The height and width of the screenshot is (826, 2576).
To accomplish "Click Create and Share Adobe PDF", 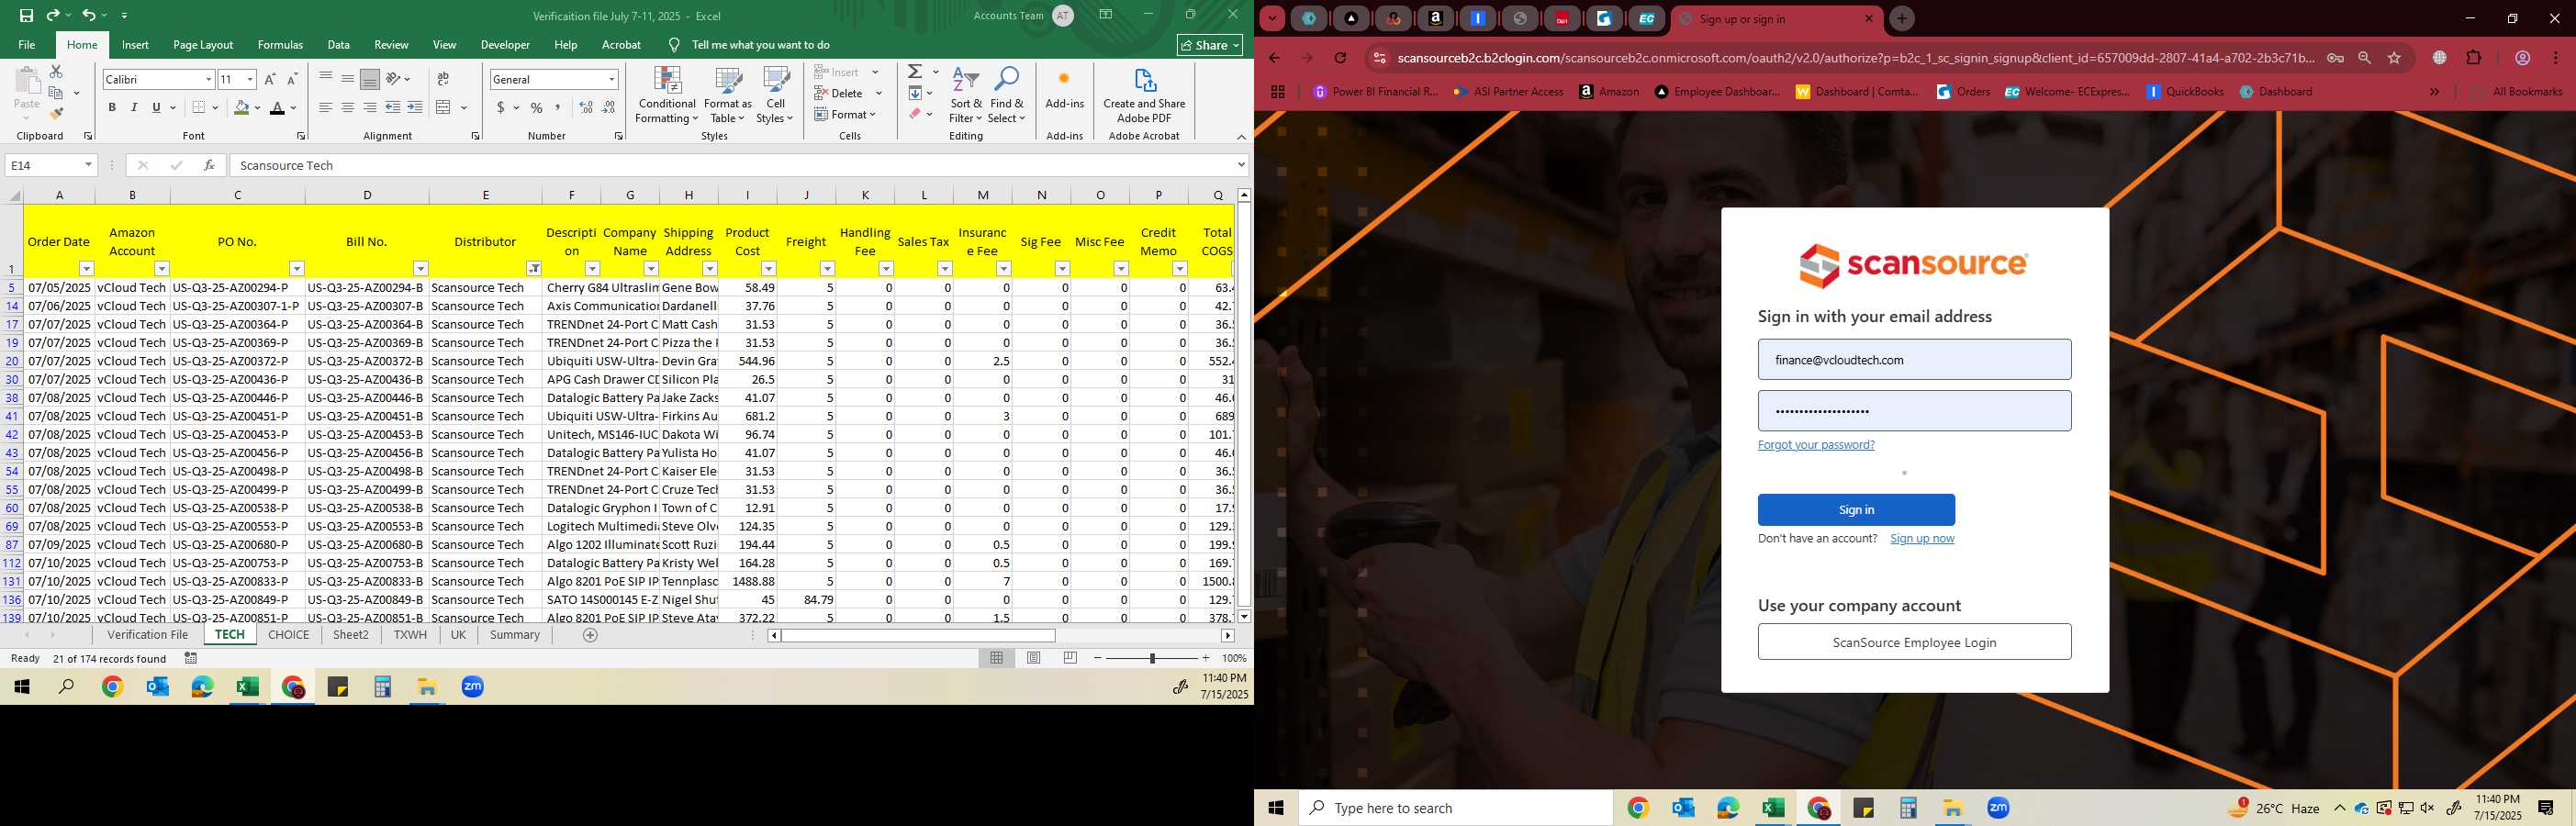I will point(1144,96).
